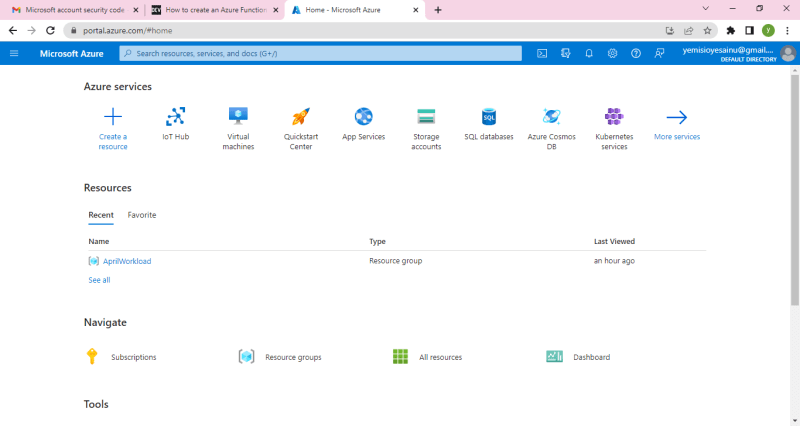Click the scrollbar down arrow
The image size is (800, 426).
(795, 421)
